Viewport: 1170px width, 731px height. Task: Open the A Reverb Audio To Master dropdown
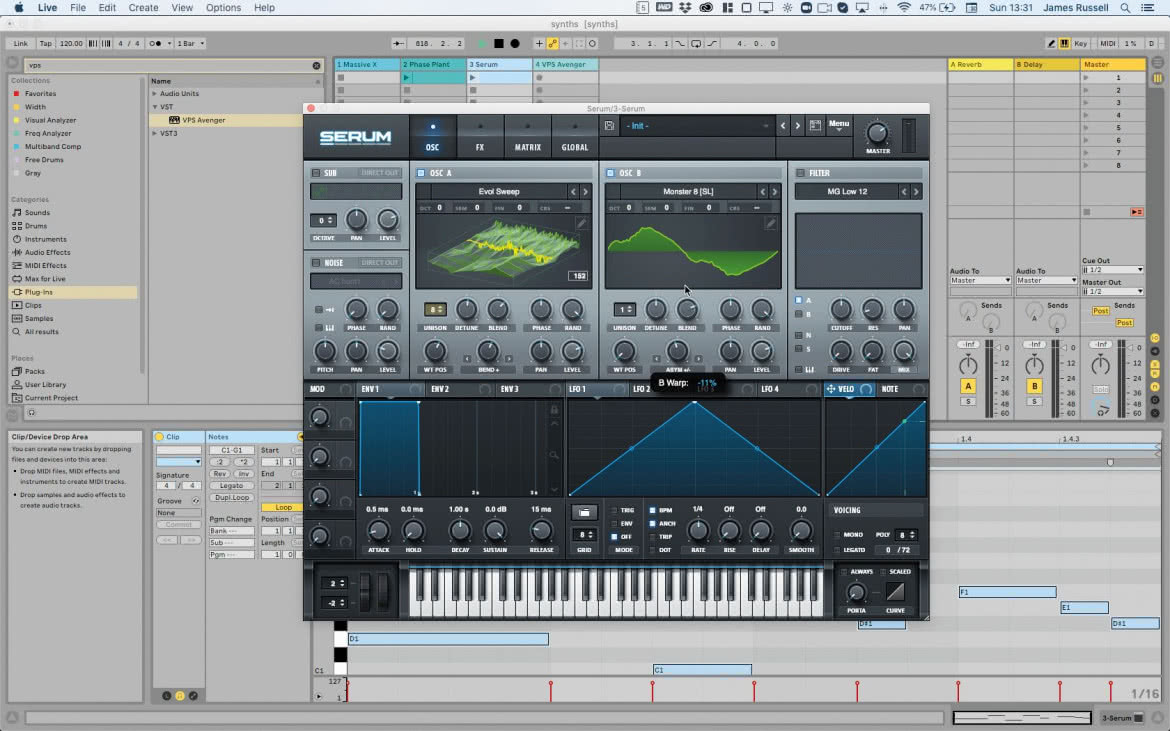click(980, 280)
